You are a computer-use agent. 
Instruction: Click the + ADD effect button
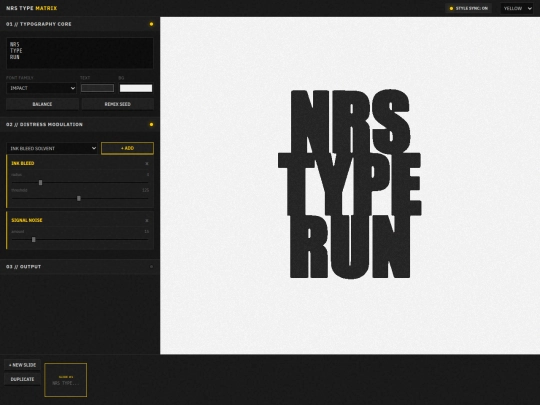(x=127, y=148)
